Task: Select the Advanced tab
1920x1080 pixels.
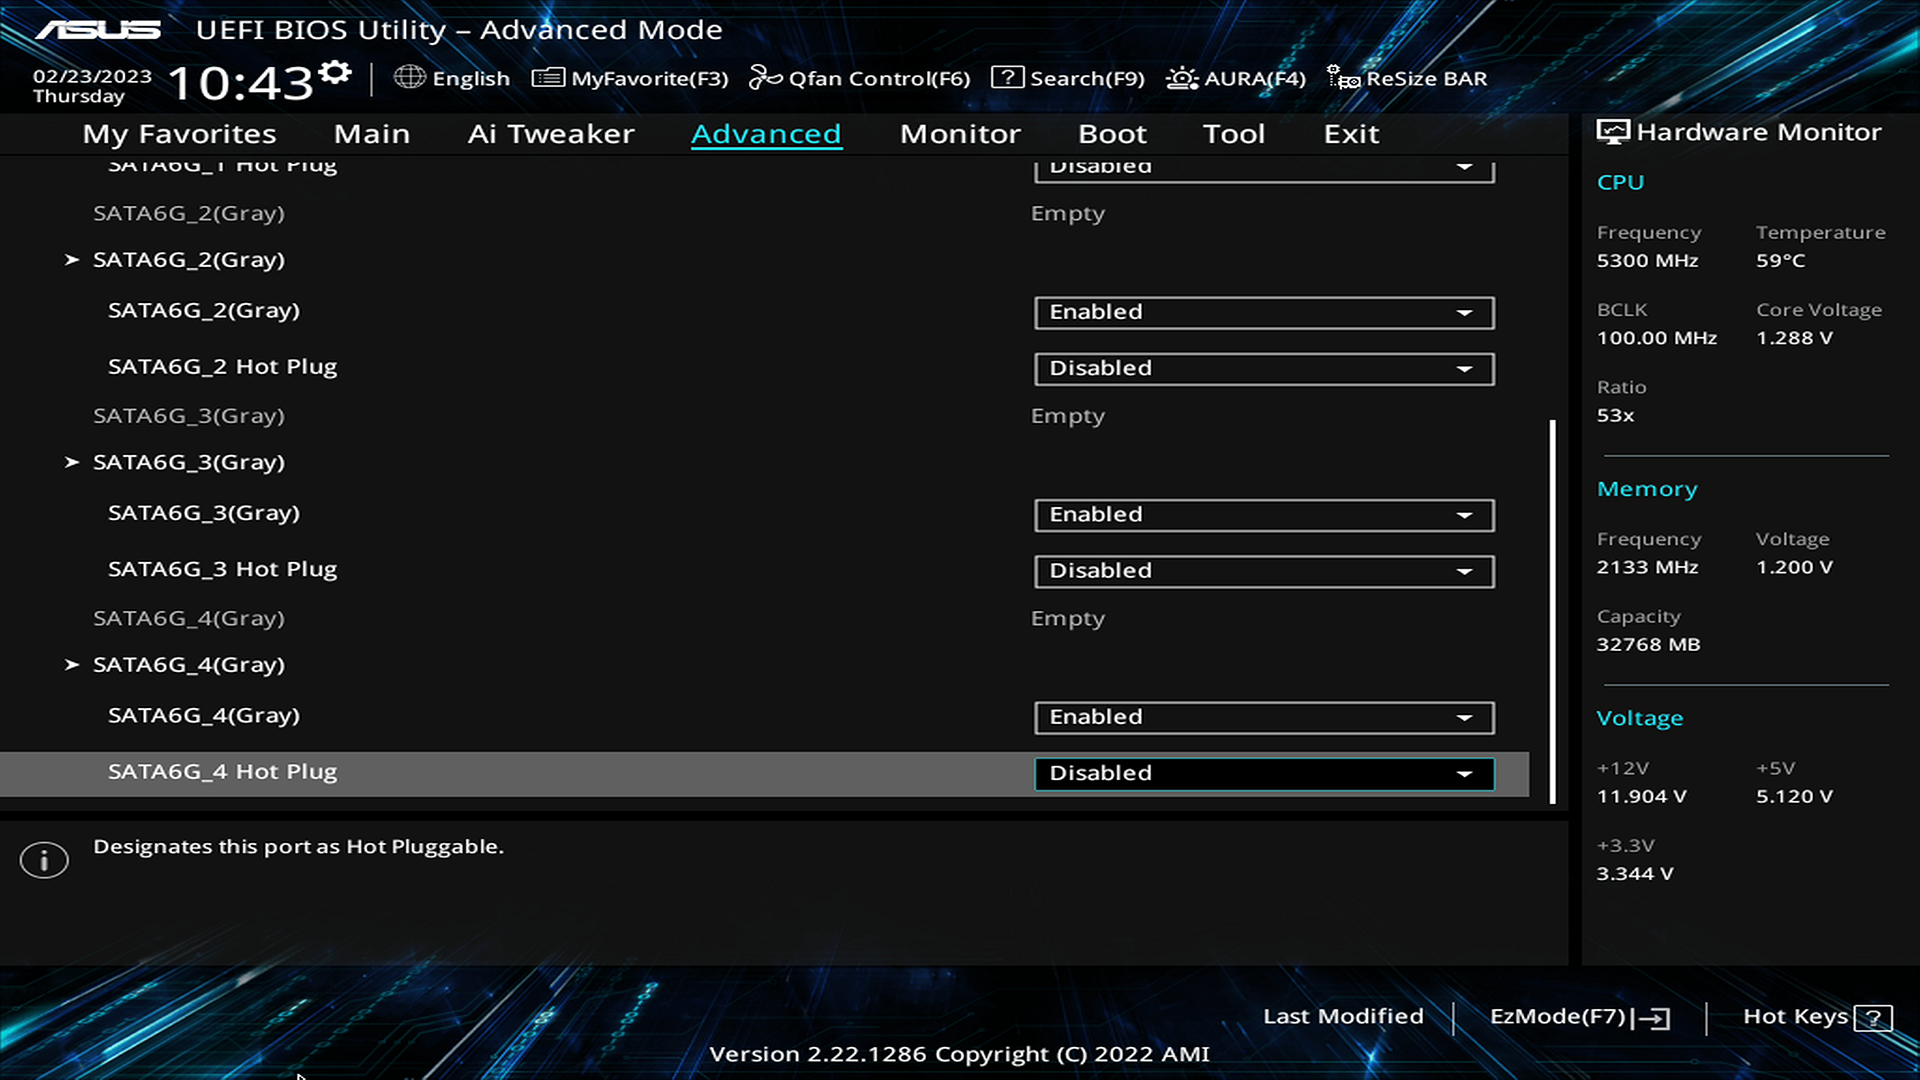Action: click(x=765, y=132)
